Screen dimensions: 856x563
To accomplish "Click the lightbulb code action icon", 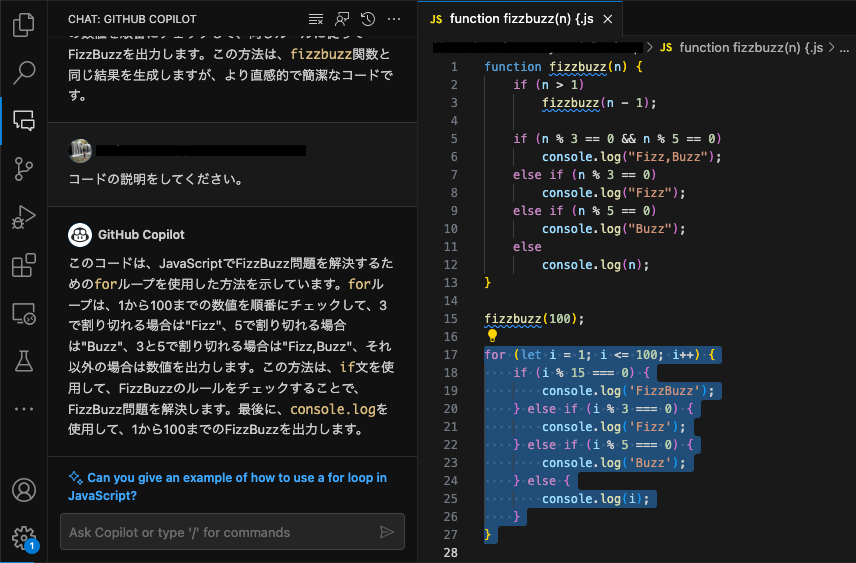I will 492,335.
